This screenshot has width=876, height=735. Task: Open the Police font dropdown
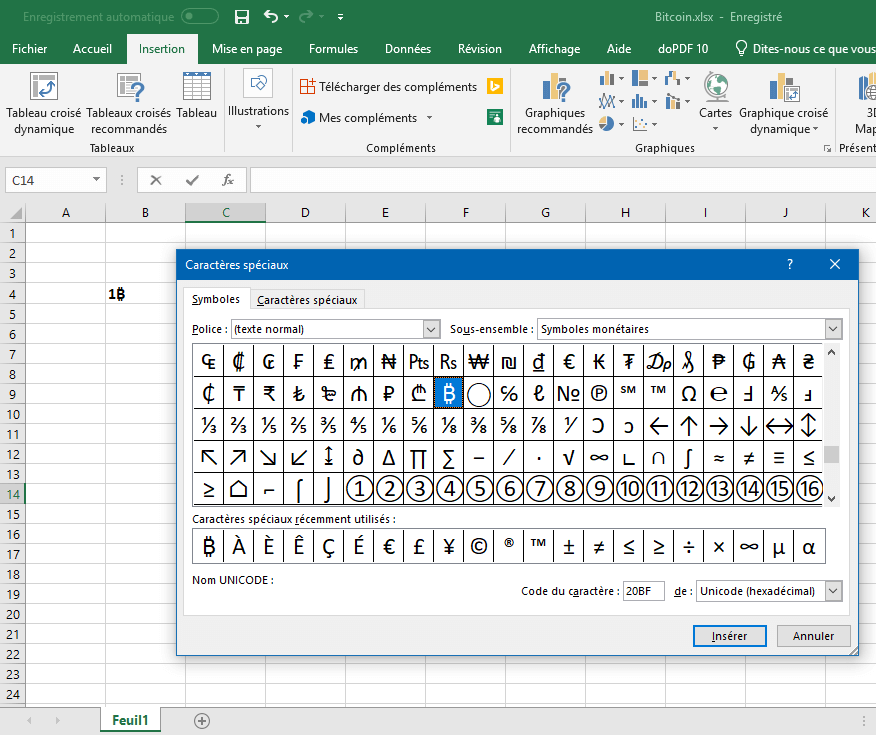click(431, 329)
